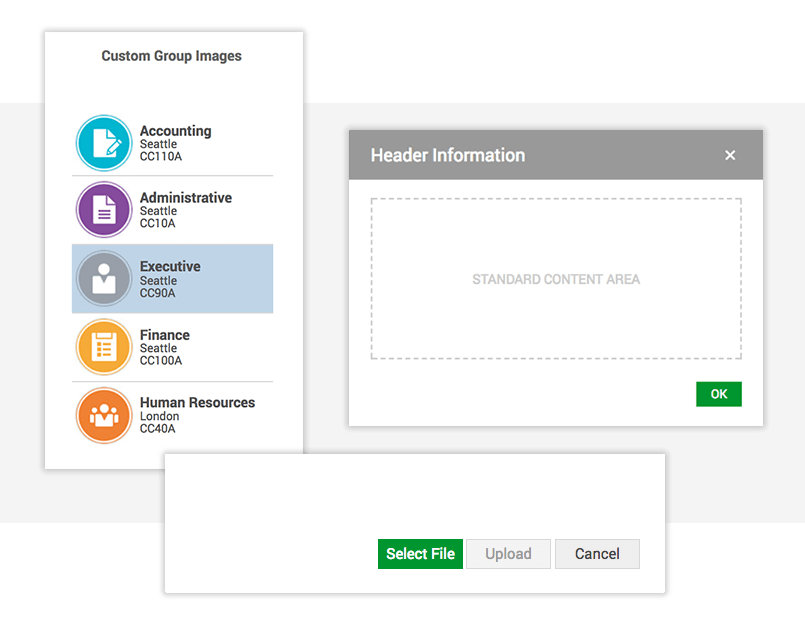Click the CC100A cost center code
The image size is (805, 624).
tap(161, 361)
